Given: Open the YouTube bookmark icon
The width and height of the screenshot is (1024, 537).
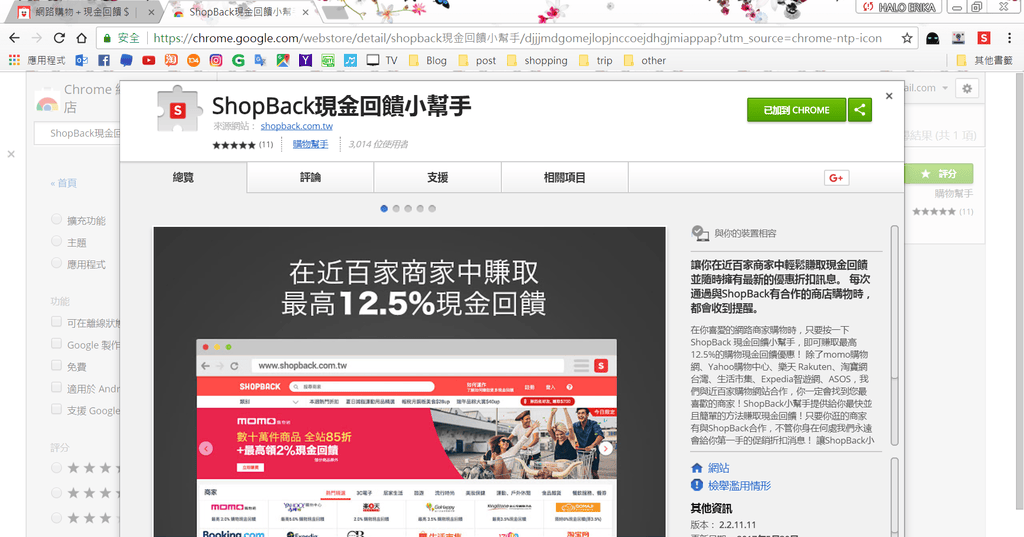Looking at the screenshot, I should click(148, 60).
